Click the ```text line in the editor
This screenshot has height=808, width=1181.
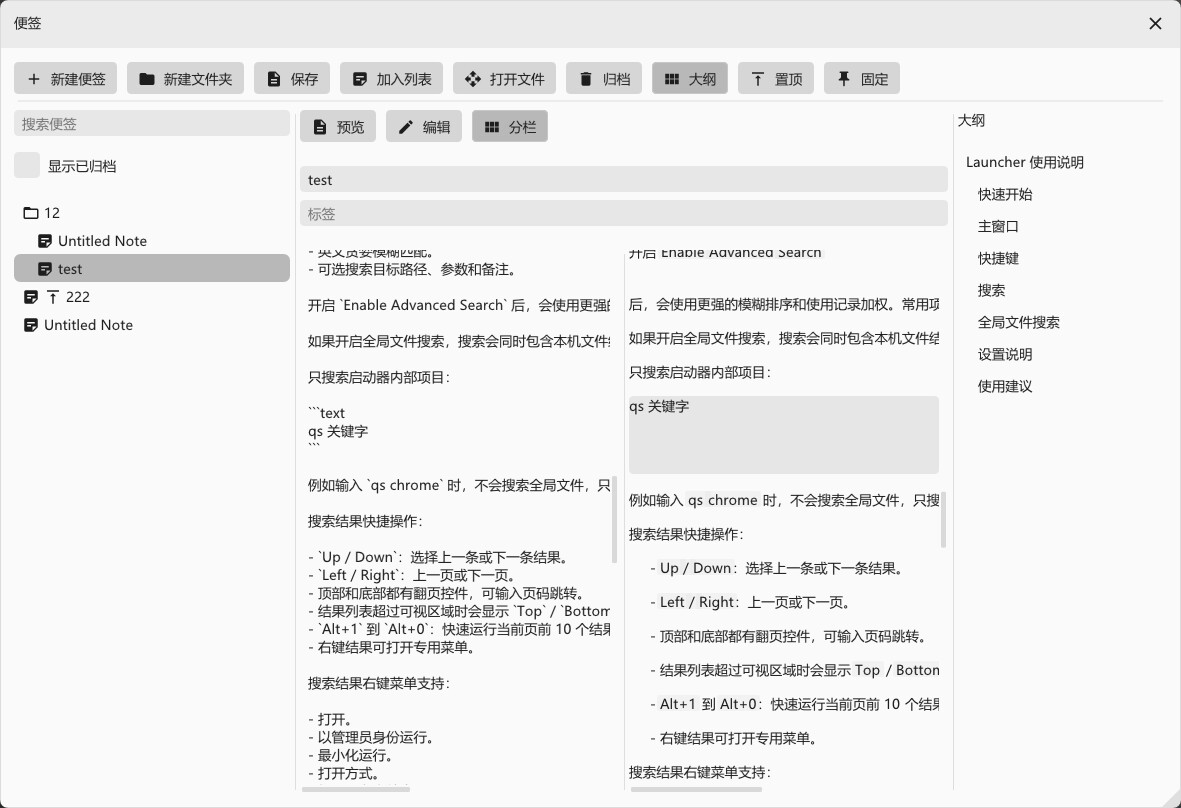pyautogui.click(x=326, y=413)
